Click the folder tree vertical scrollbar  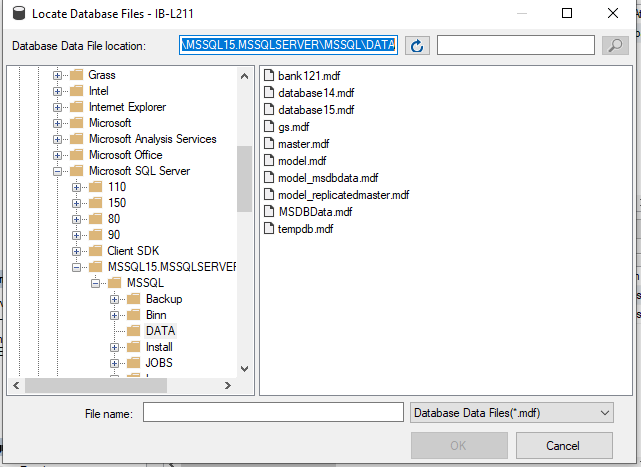(x=244, y=180)
